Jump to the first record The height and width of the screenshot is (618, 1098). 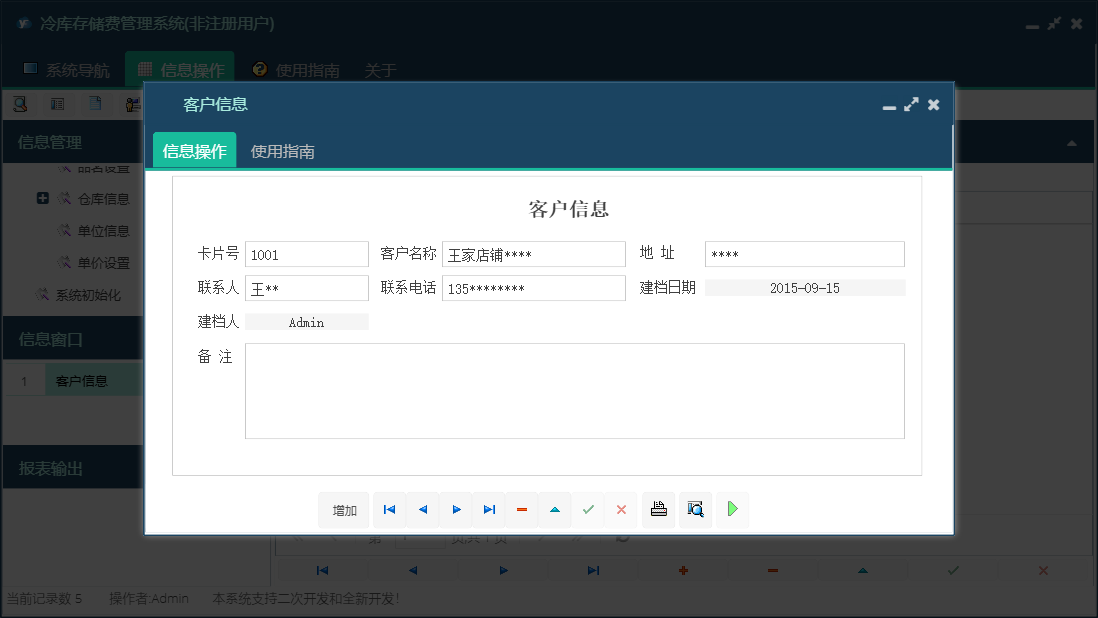pos(389,509)
